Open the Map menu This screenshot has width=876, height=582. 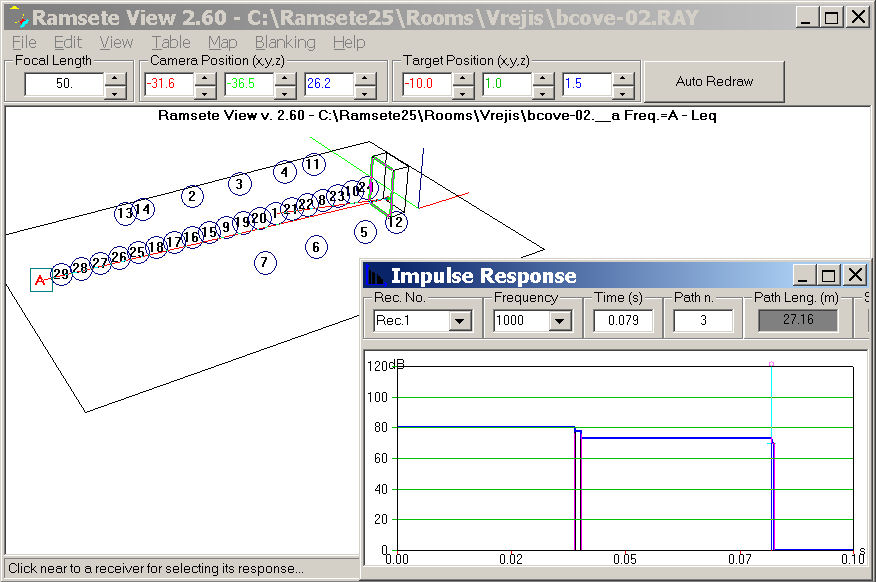(222, 42)
